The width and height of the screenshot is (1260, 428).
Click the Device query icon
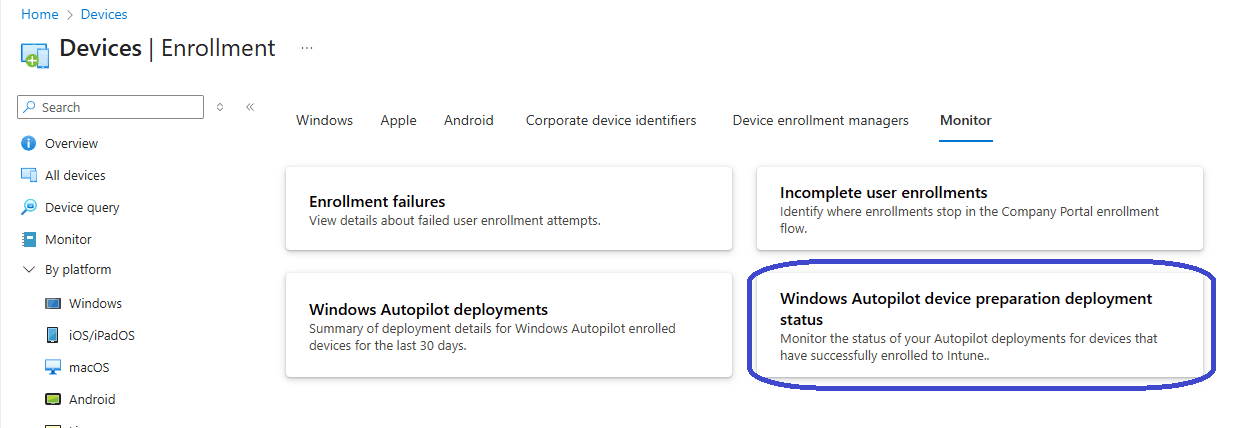29,207
